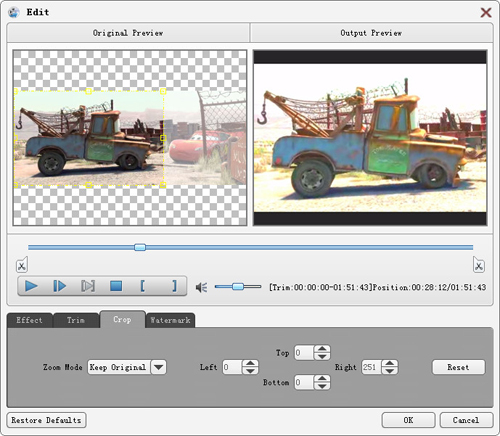Click the Top crop value field

click(x=304, y=353)
